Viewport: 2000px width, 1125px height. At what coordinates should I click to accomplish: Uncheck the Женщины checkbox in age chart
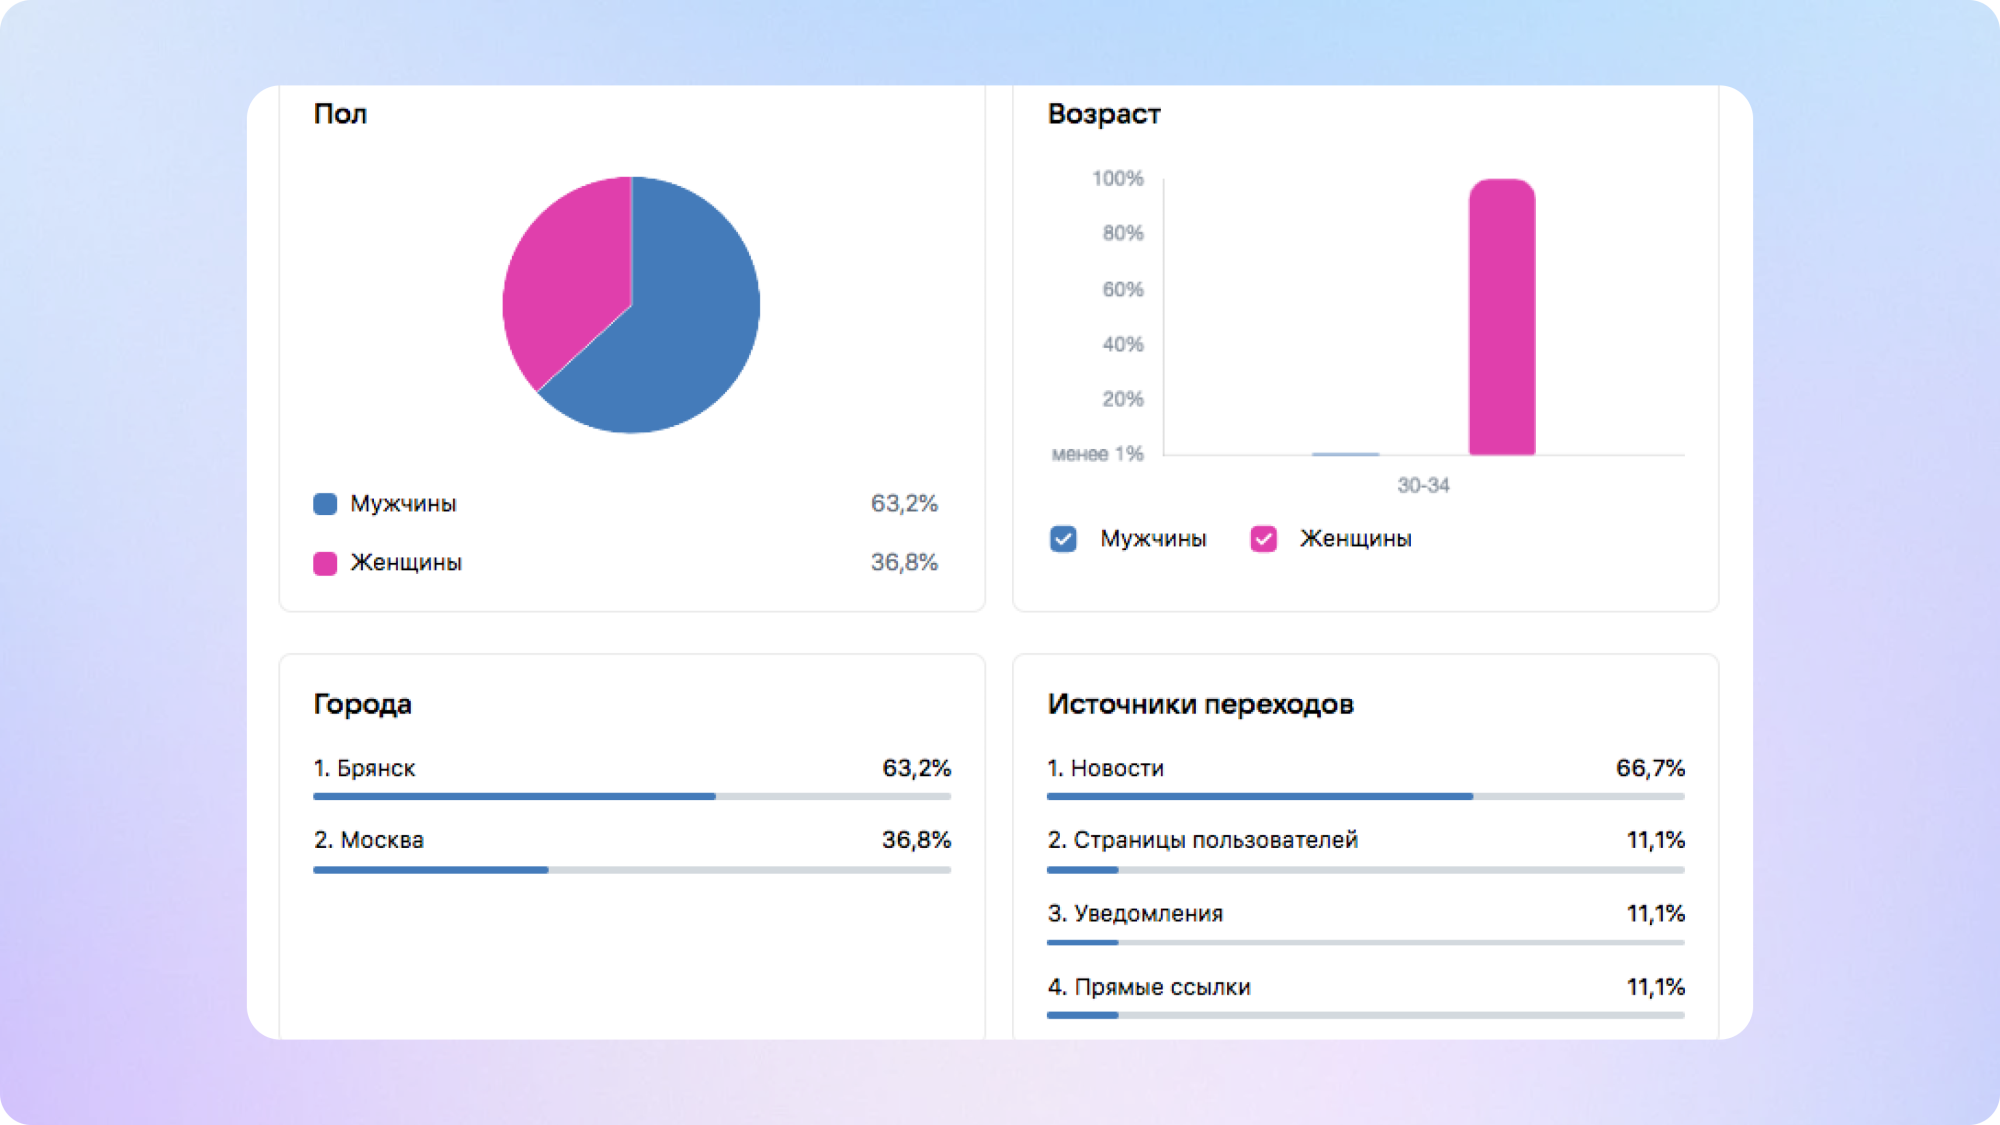coord(1263,539)
